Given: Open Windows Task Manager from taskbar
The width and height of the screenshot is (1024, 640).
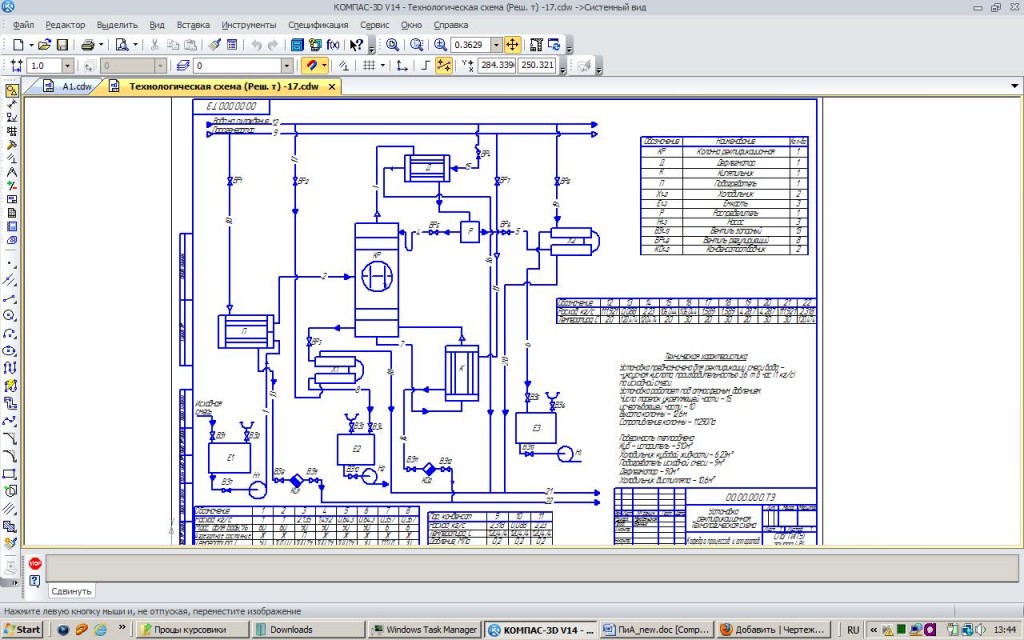Looking at the screenshot, I should point(424,630).
